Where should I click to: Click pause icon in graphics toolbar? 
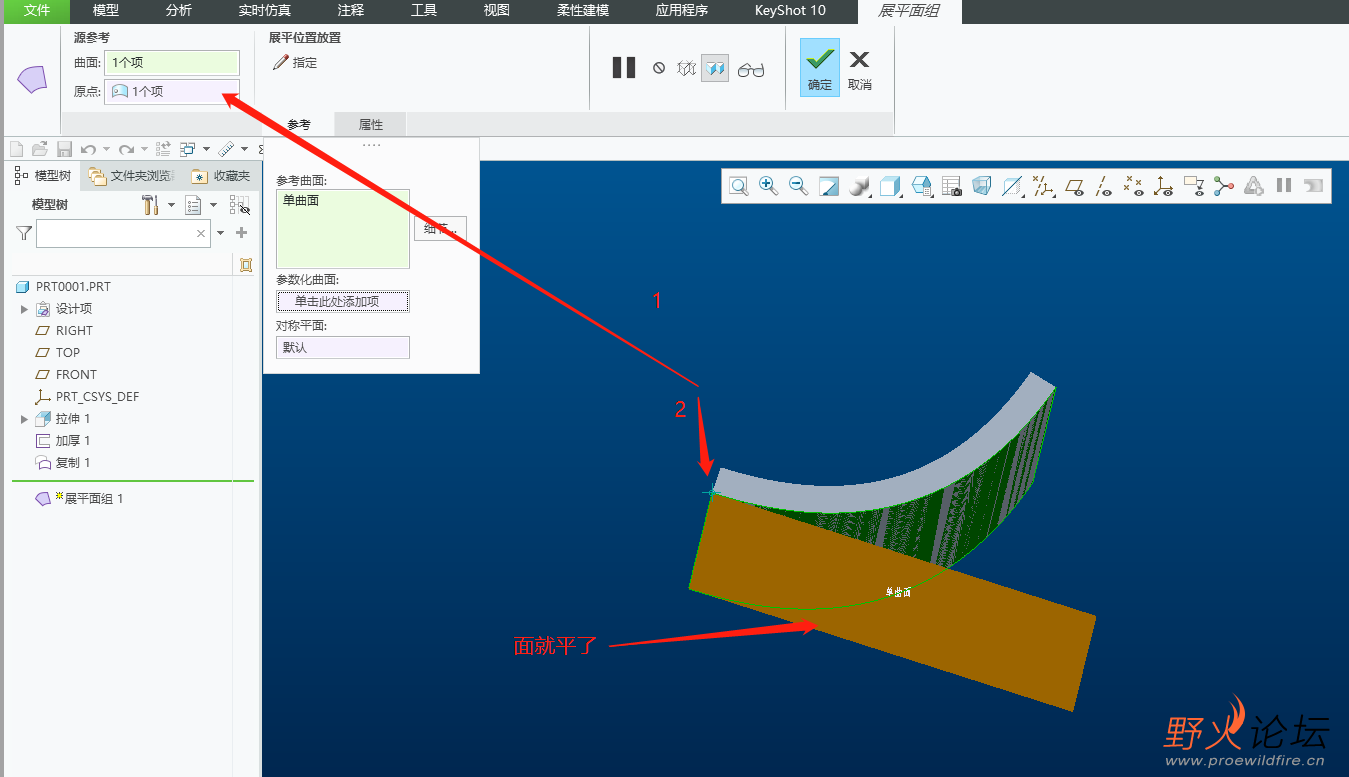coord(1284,185)
